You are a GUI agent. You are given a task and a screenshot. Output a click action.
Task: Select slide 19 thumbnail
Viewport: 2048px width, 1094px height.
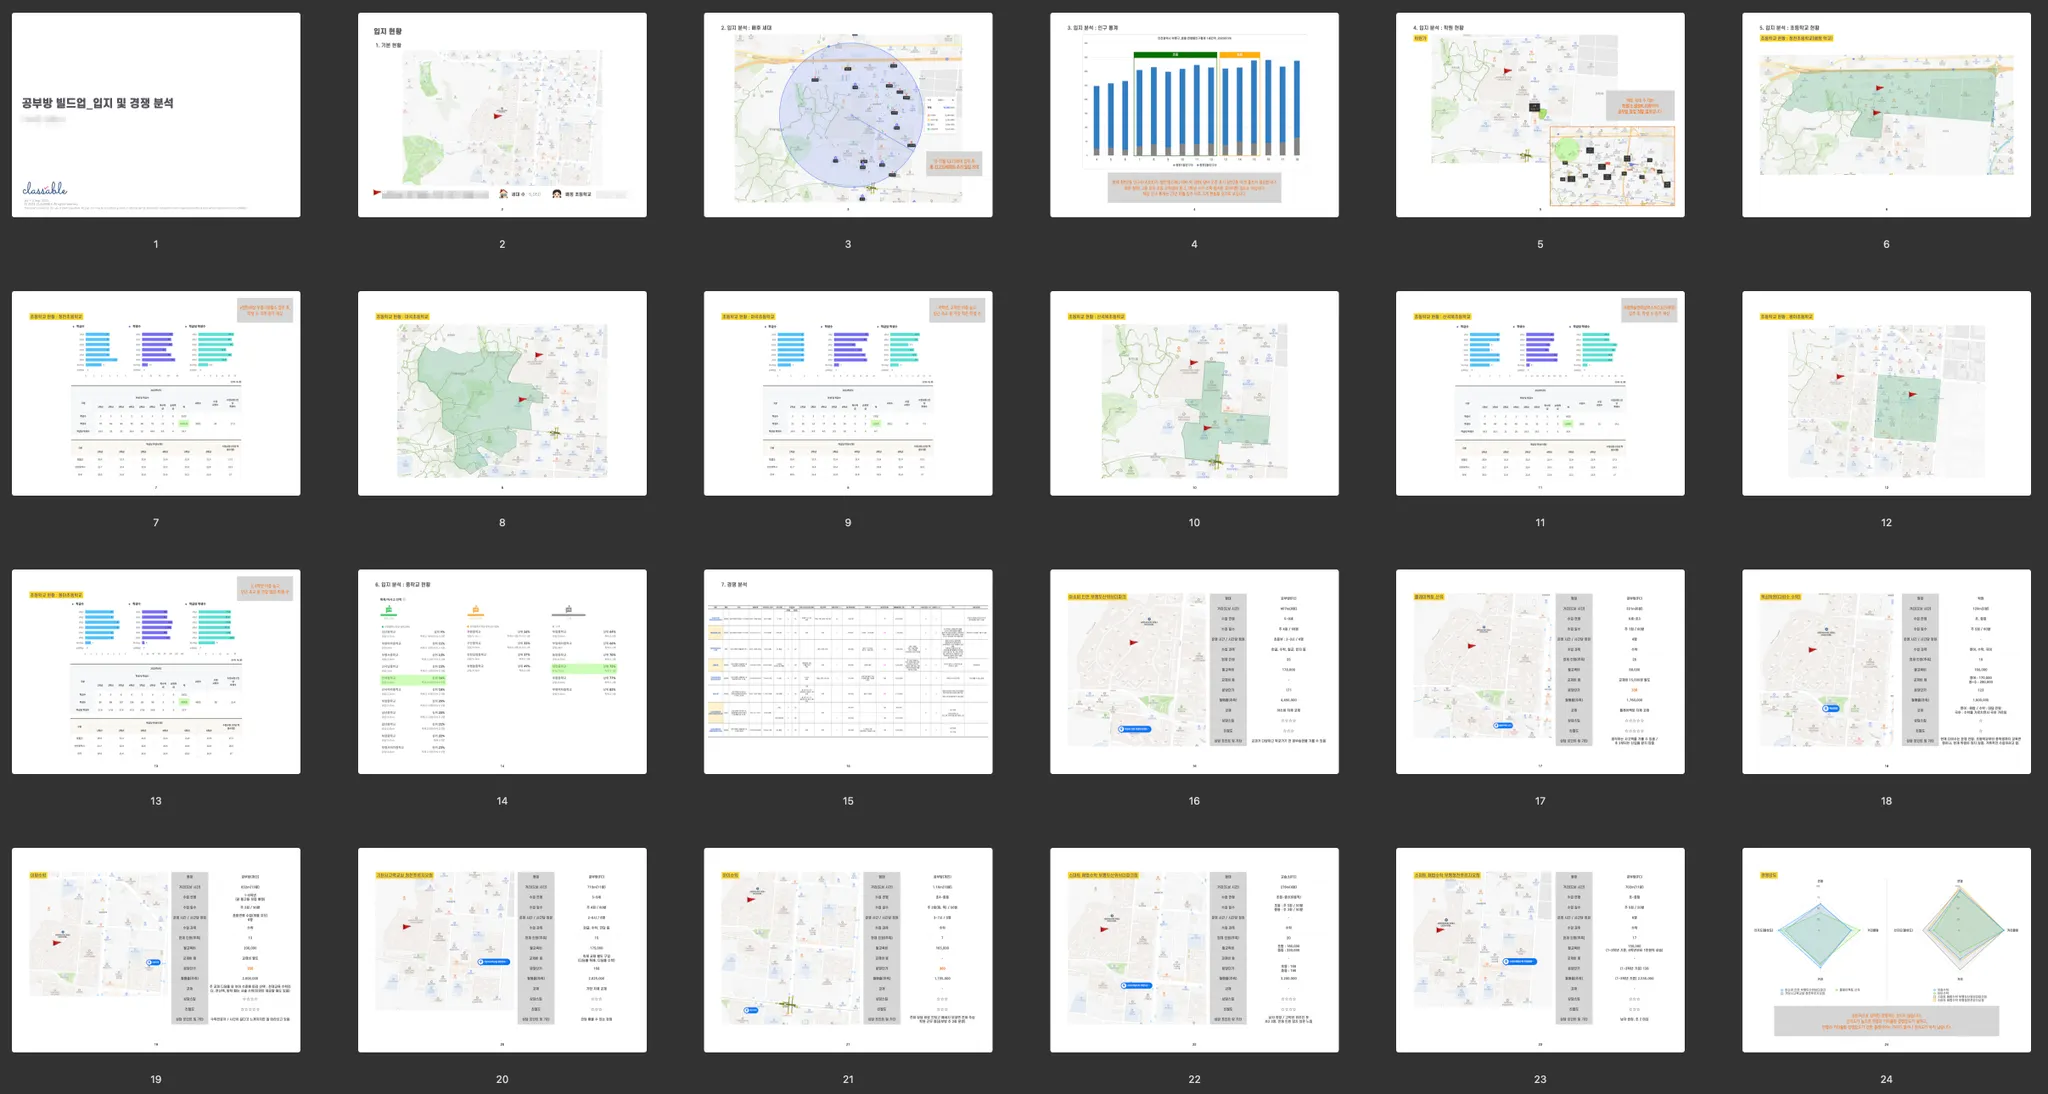point(156,949)
